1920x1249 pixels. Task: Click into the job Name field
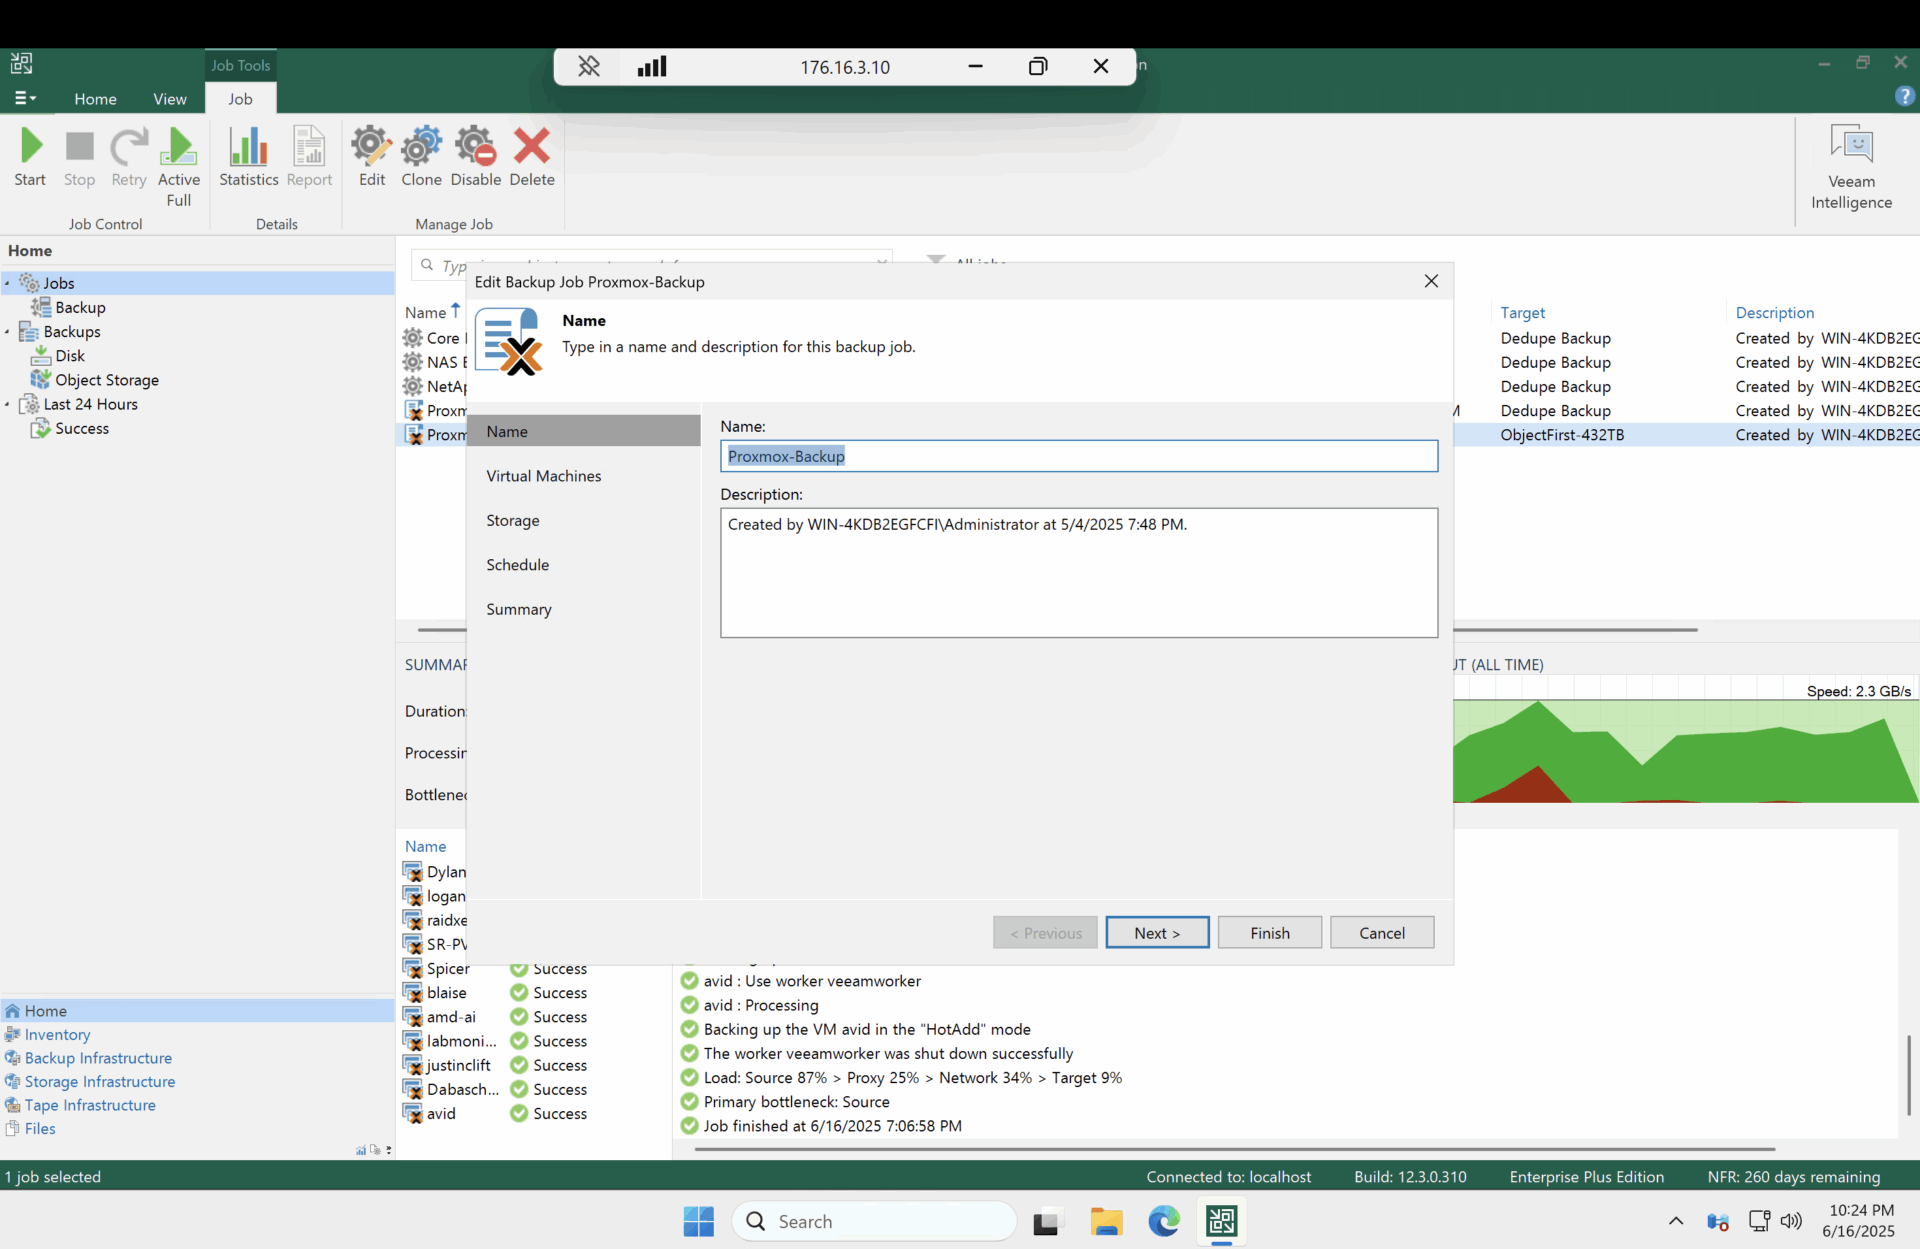[1079, 456]
